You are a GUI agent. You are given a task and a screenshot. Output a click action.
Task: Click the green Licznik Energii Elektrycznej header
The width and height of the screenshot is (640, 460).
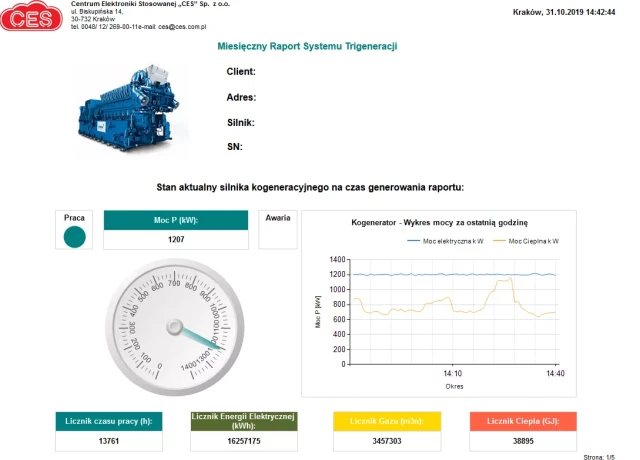tap(244, 421)
